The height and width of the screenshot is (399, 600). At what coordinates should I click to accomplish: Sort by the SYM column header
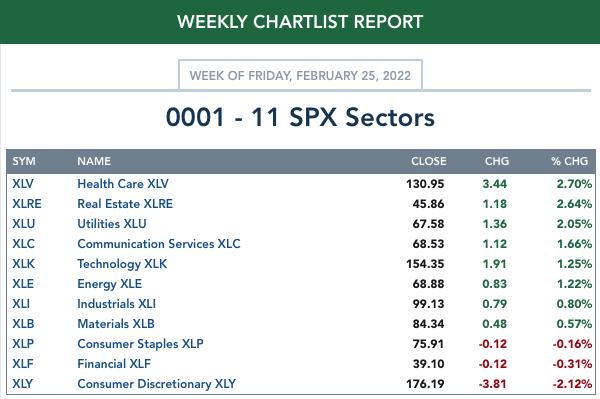pyautogui.click(x=24, y=161)
